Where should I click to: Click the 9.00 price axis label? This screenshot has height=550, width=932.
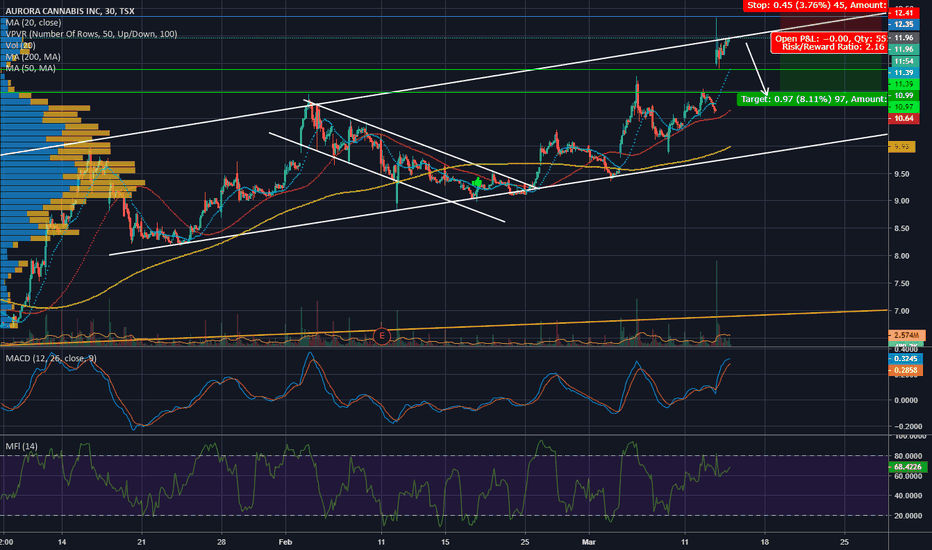point(901,201)
